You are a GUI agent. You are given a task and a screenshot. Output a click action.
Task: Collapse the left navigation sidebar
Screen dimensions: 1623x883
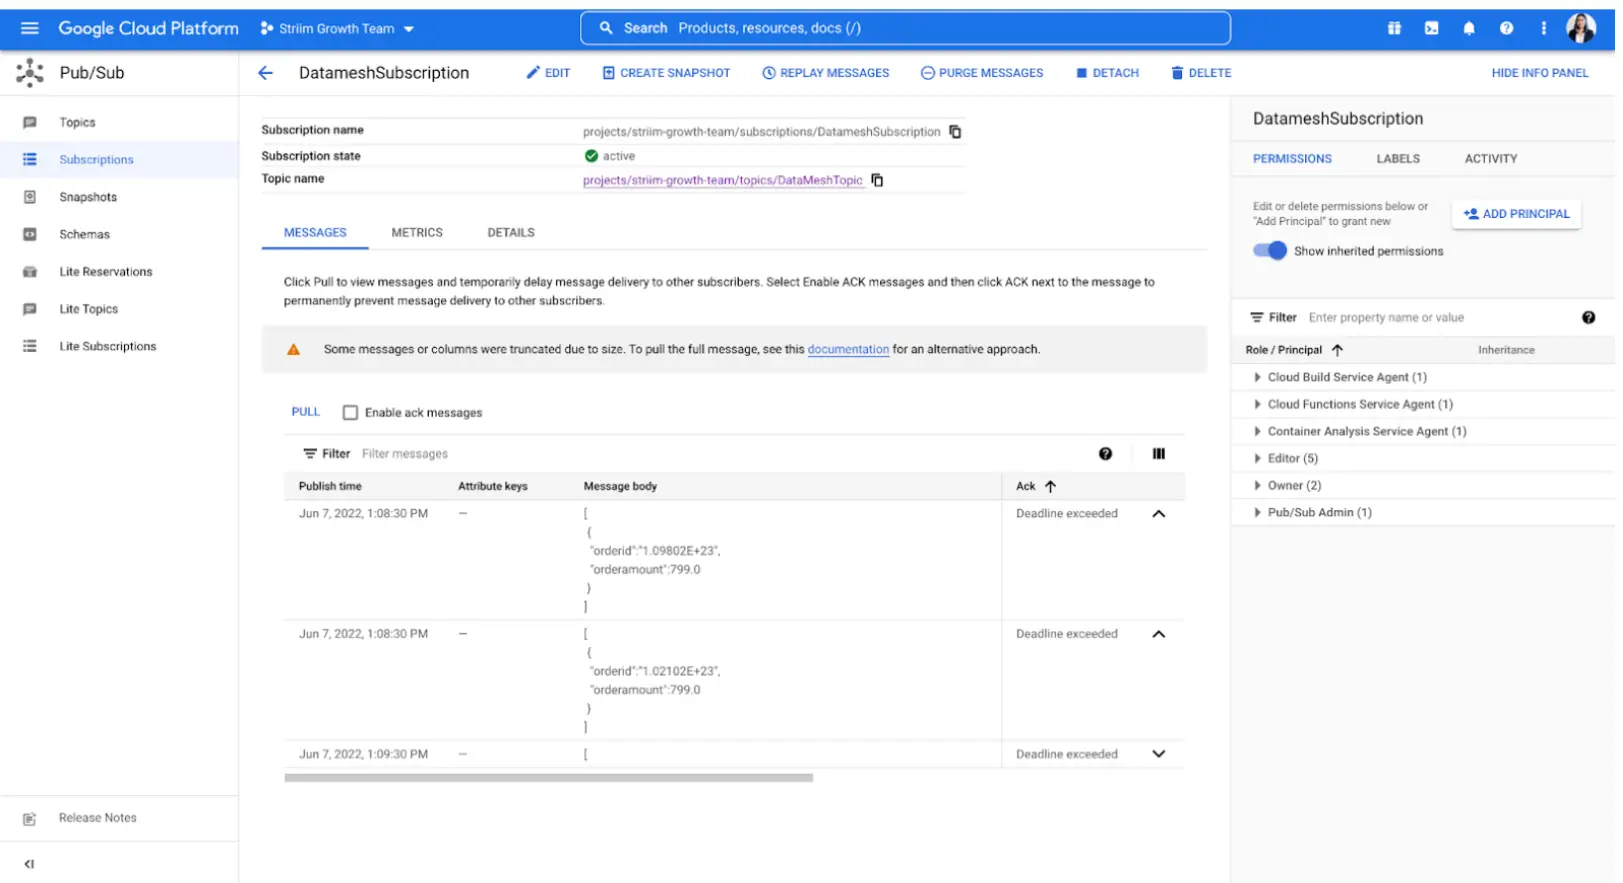tap(29, 864)
